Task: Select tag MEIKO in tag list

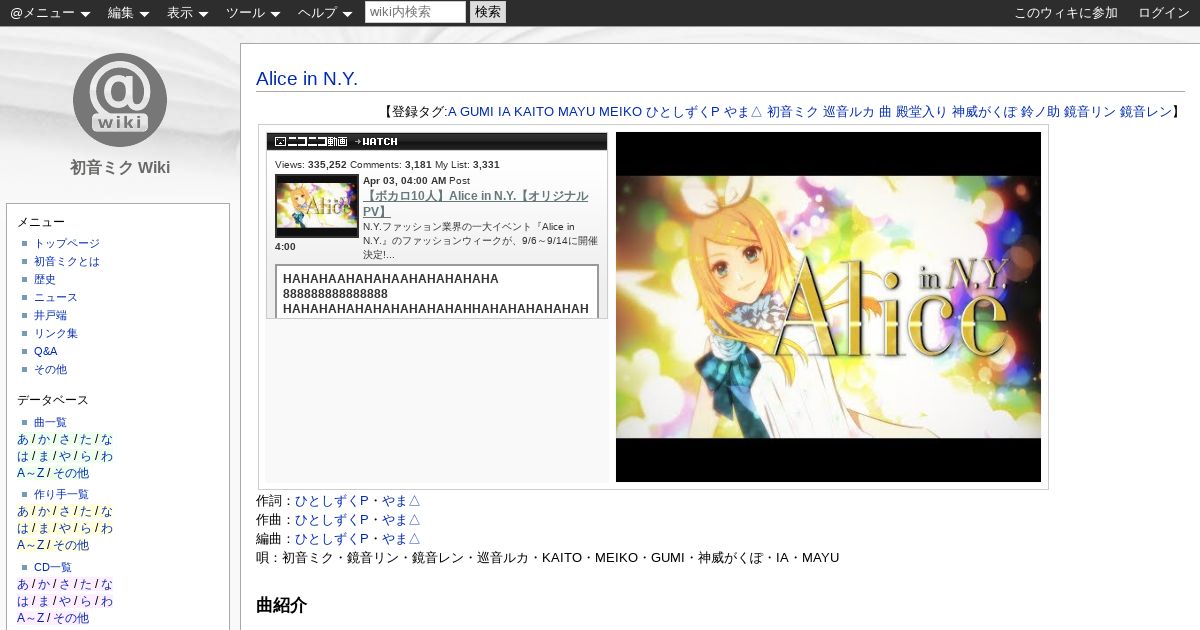Action: (x=620, y=112)
